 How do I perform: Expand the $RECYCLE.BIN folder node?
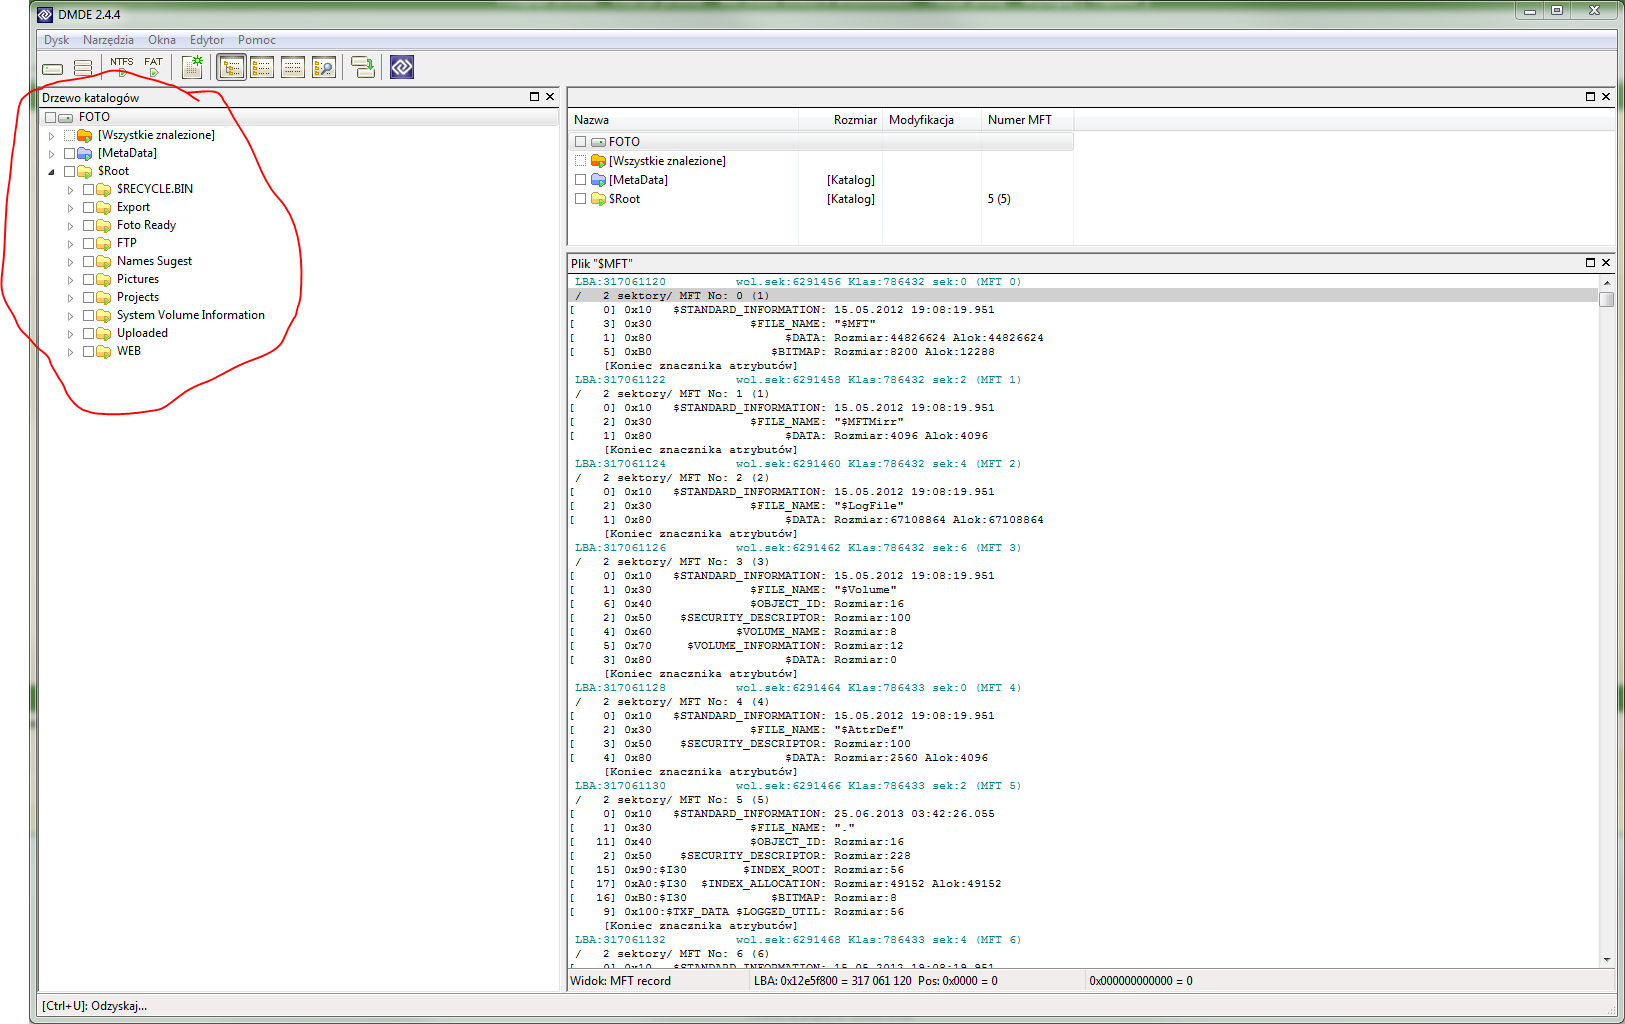coord(70,190)
